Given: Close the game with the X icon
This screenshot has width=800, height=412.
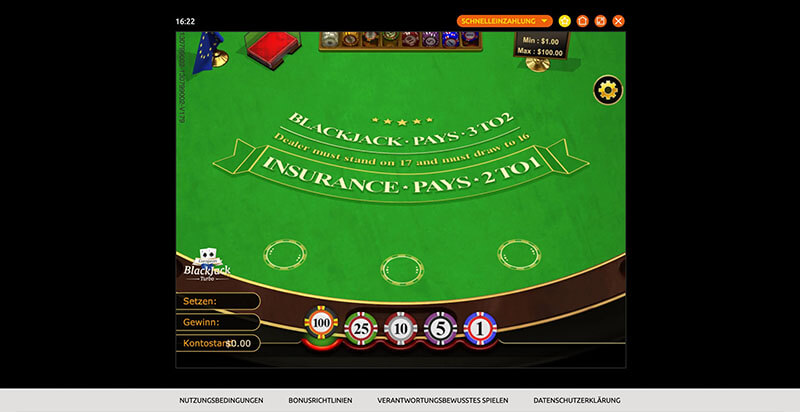Looking at the screenshot, I should coord(619,20).
